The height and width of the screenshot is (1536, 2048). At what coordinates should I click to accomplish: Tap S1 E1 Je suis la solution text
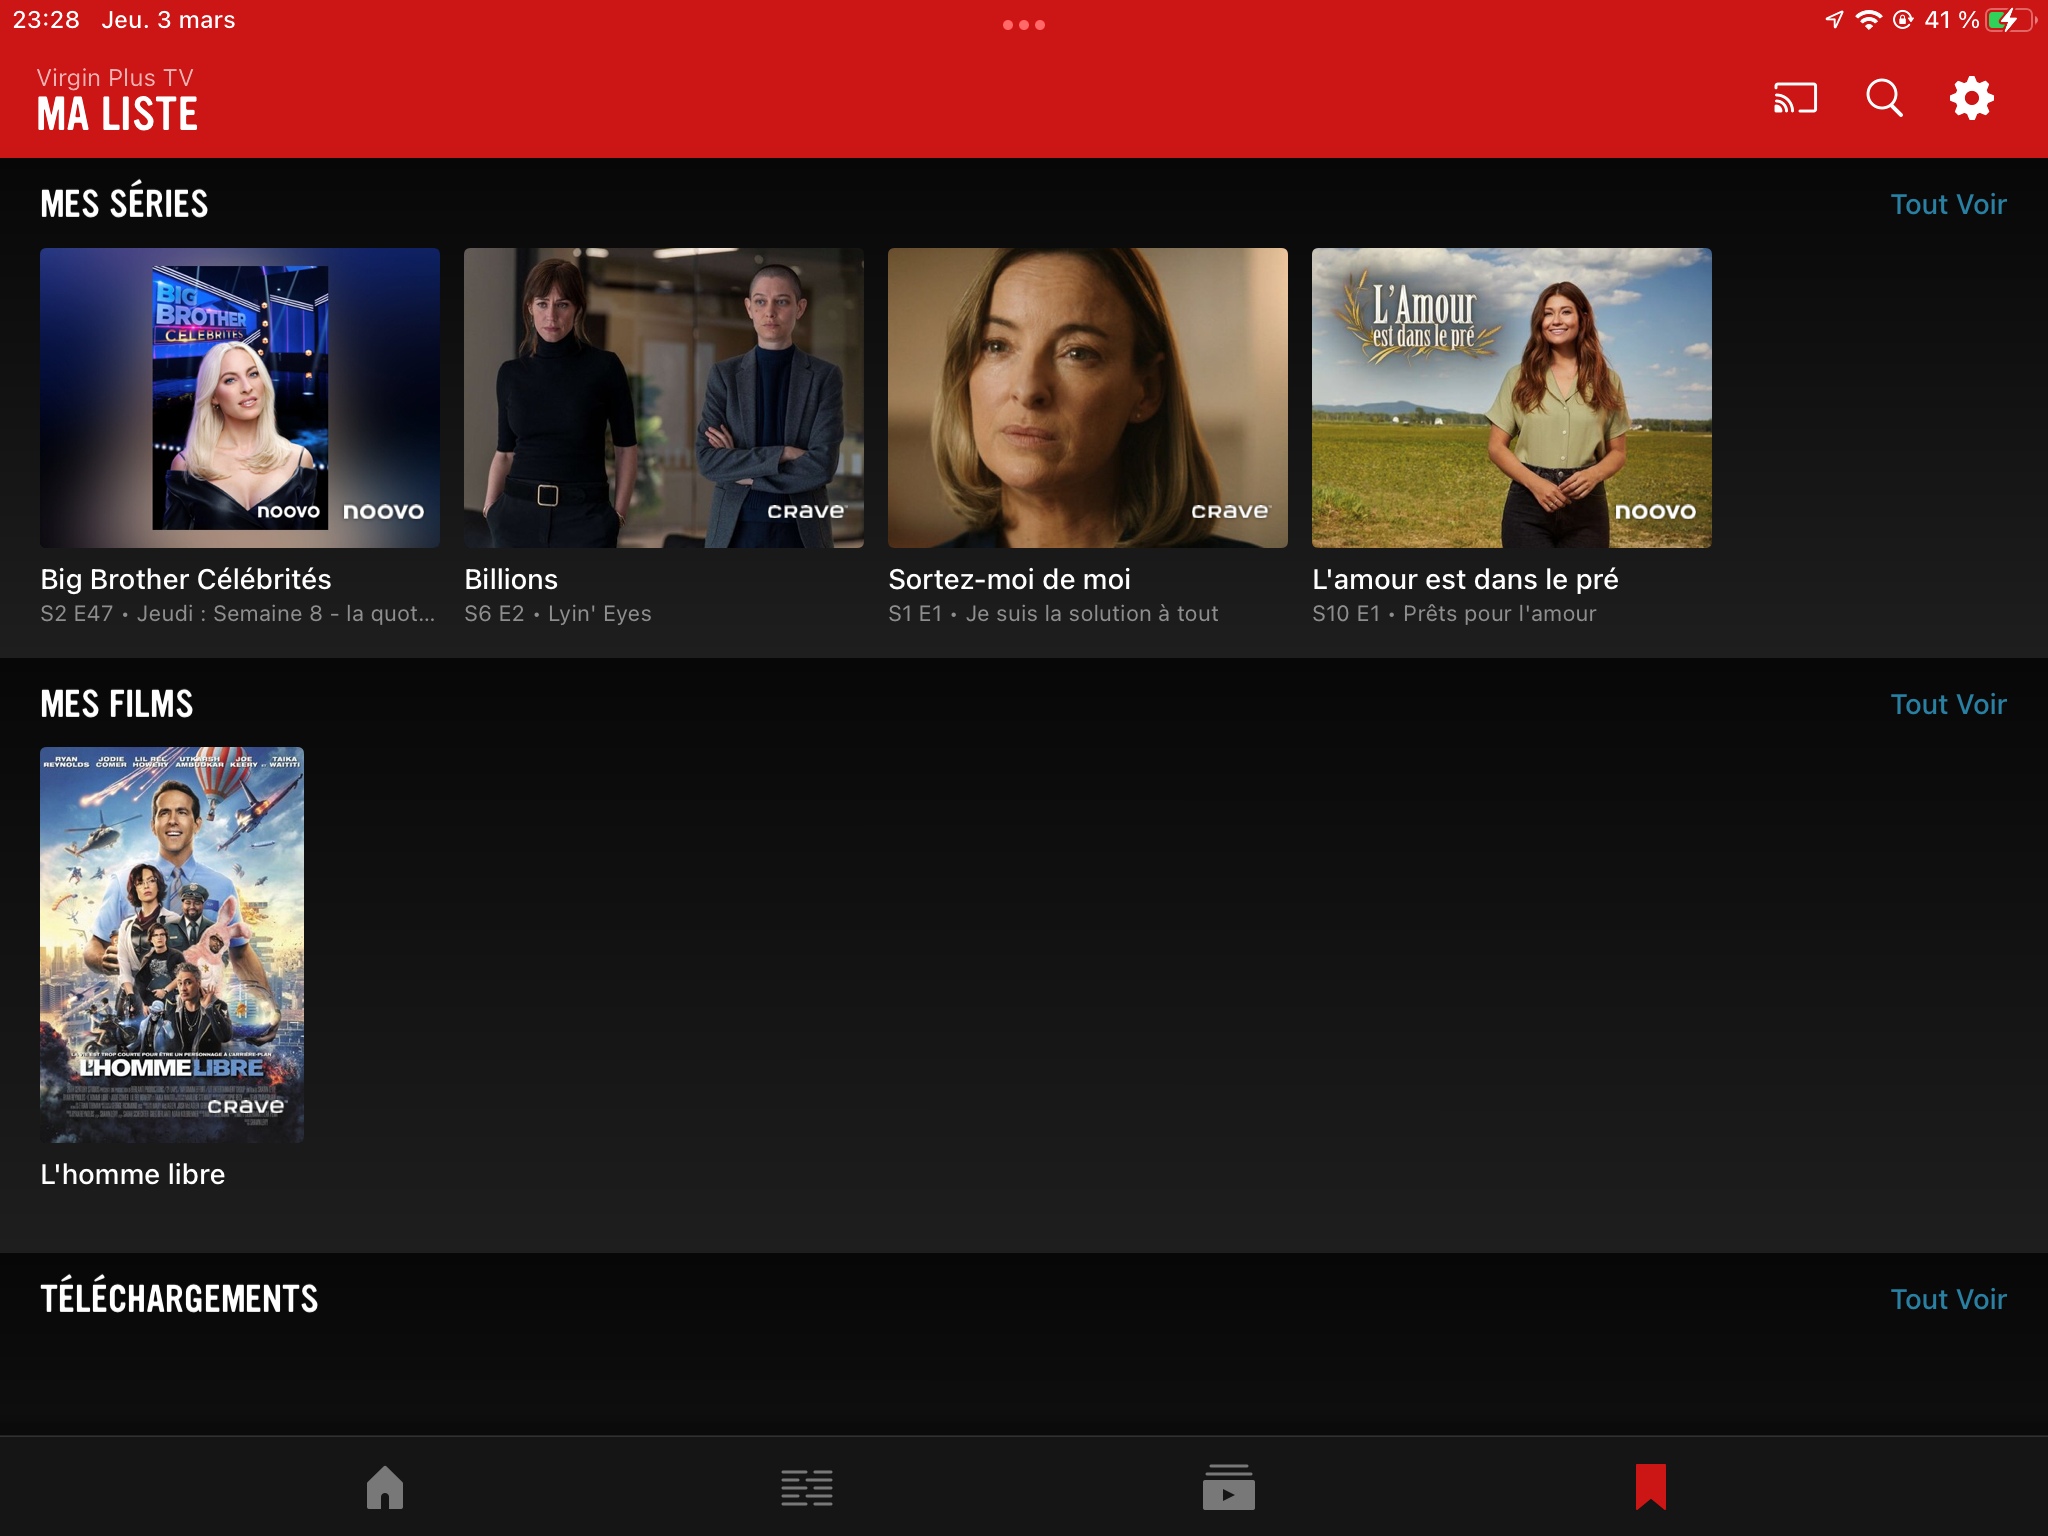(1053, 614)
